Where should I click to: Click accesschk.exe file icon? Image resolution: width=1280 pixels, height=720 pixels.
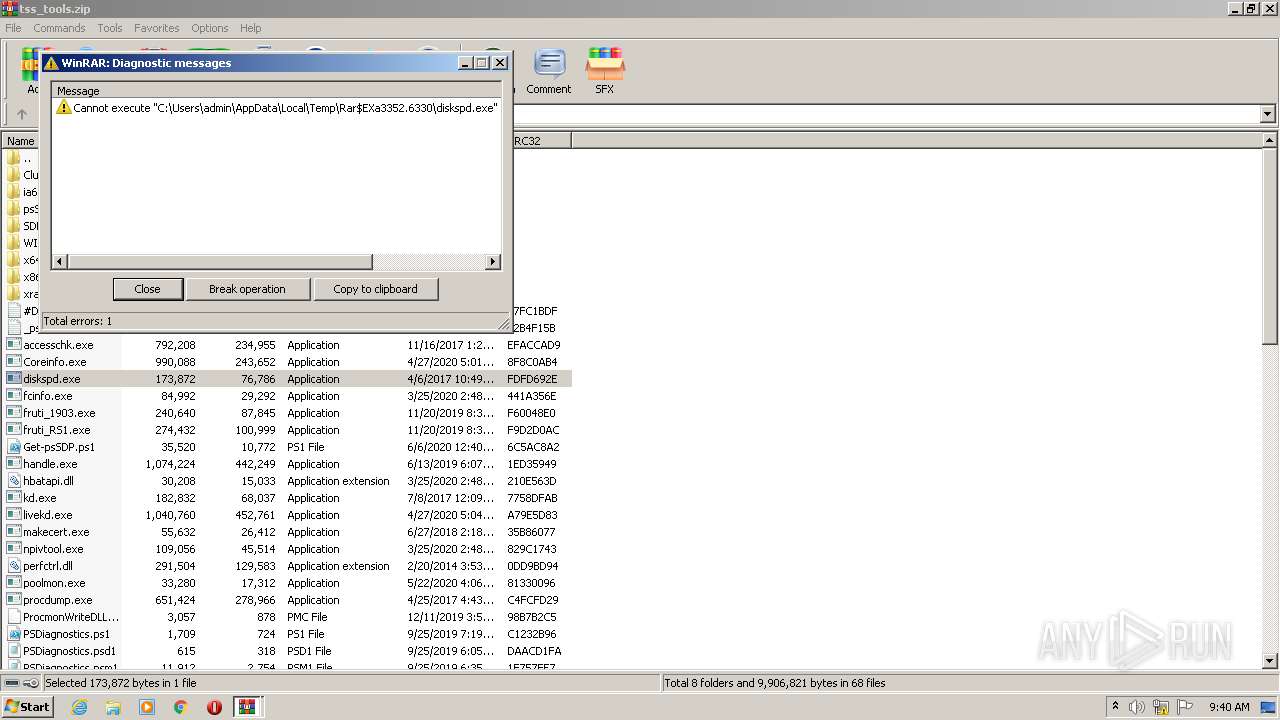coord(14,345)
